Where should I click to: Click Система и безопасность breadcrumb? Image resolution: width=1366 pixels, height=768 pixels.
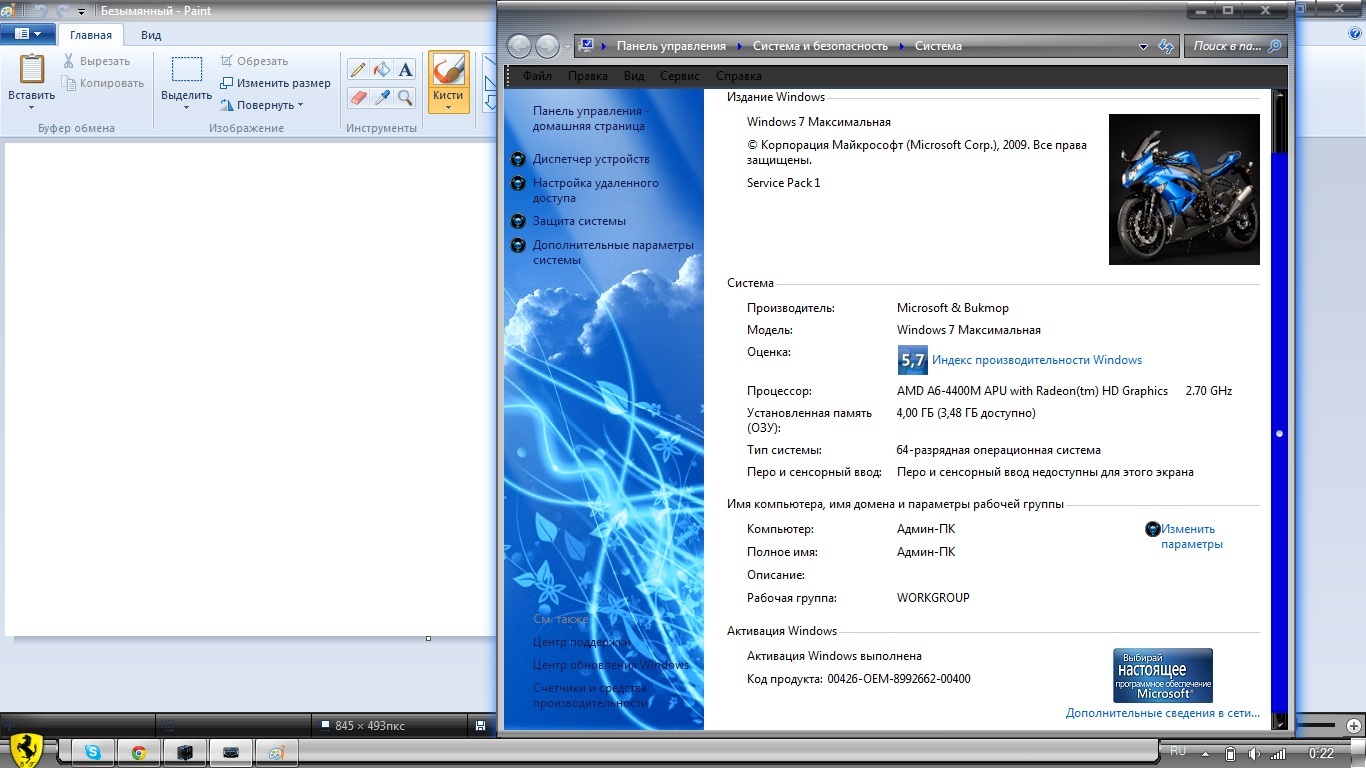tap(820, 46)
